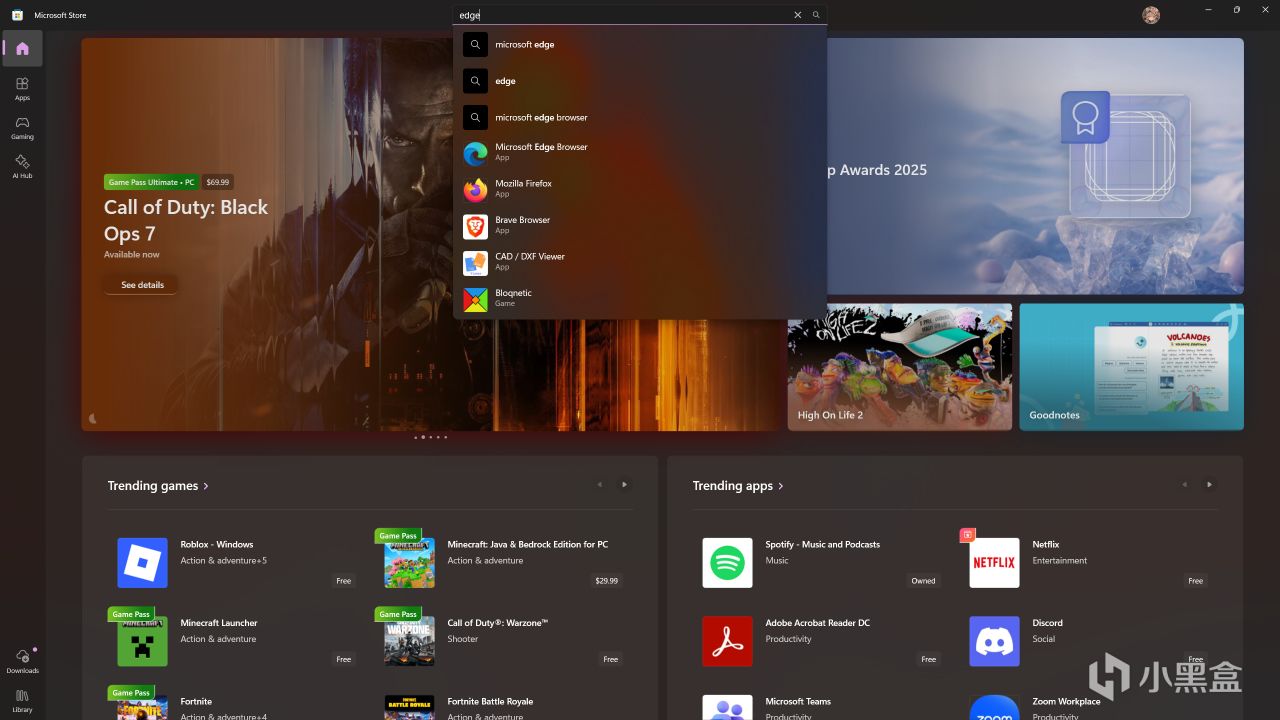Open the Spotify app icon
Image resolution: width=1280 pixels, height=720 pixels.
pyautogui.click(x=727, y=562)
